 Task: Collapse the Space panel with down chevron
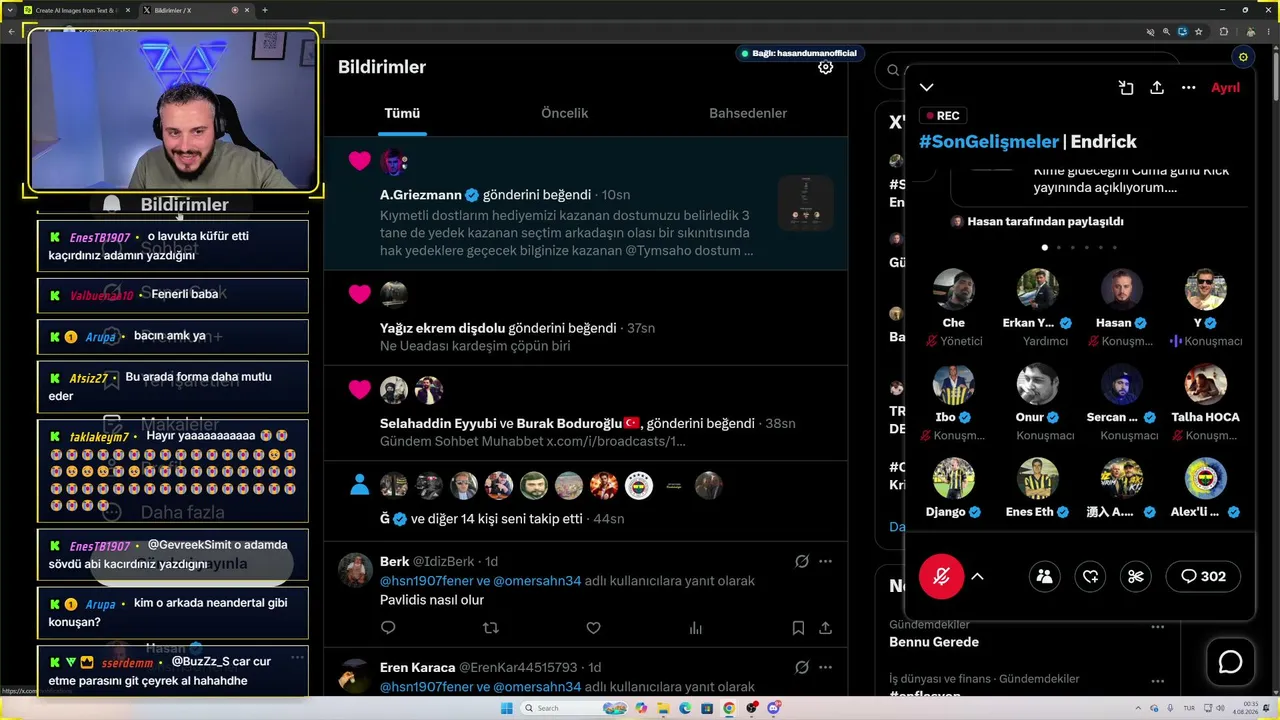(927, 88)
